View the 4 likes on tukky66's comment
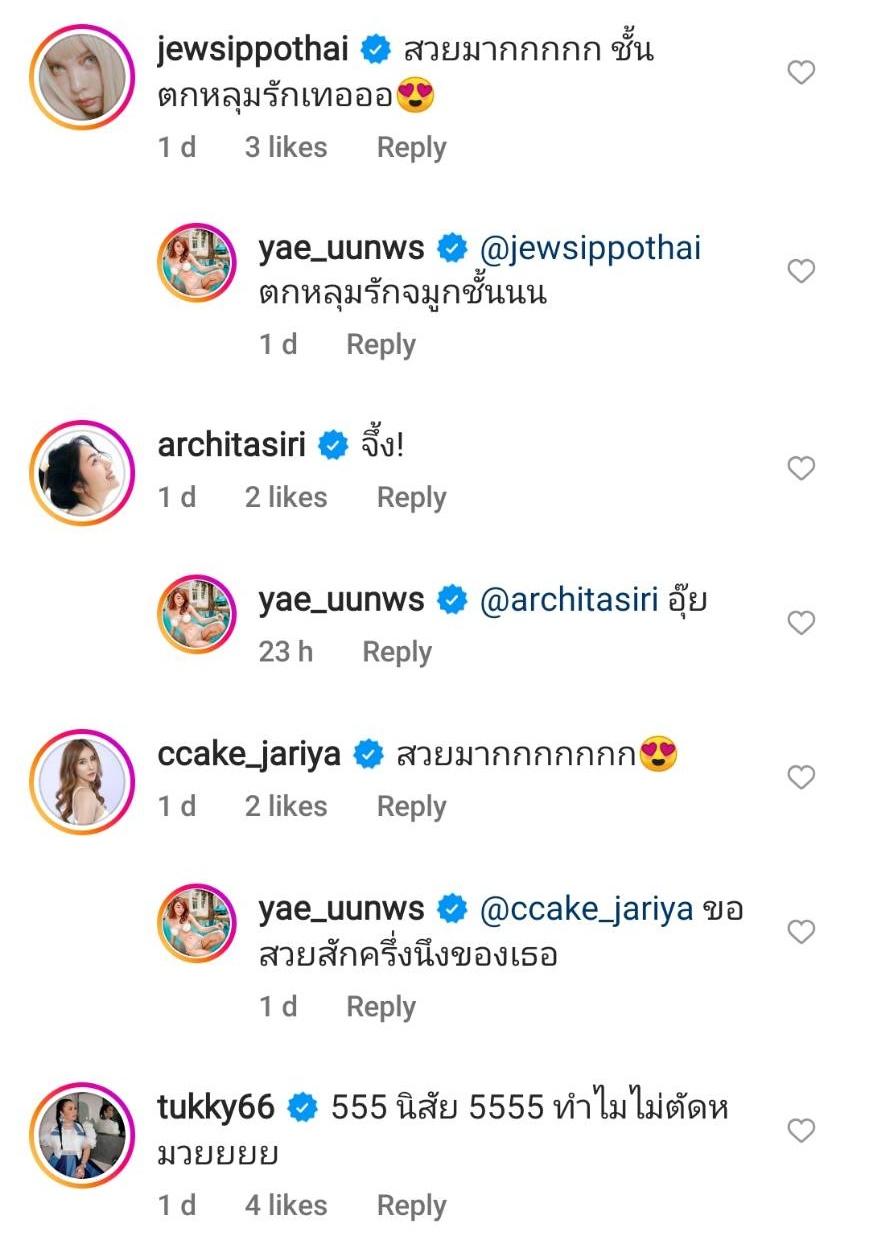Image resolution: width=869 pixels, height=1255 pixels. click(286, 1207)
